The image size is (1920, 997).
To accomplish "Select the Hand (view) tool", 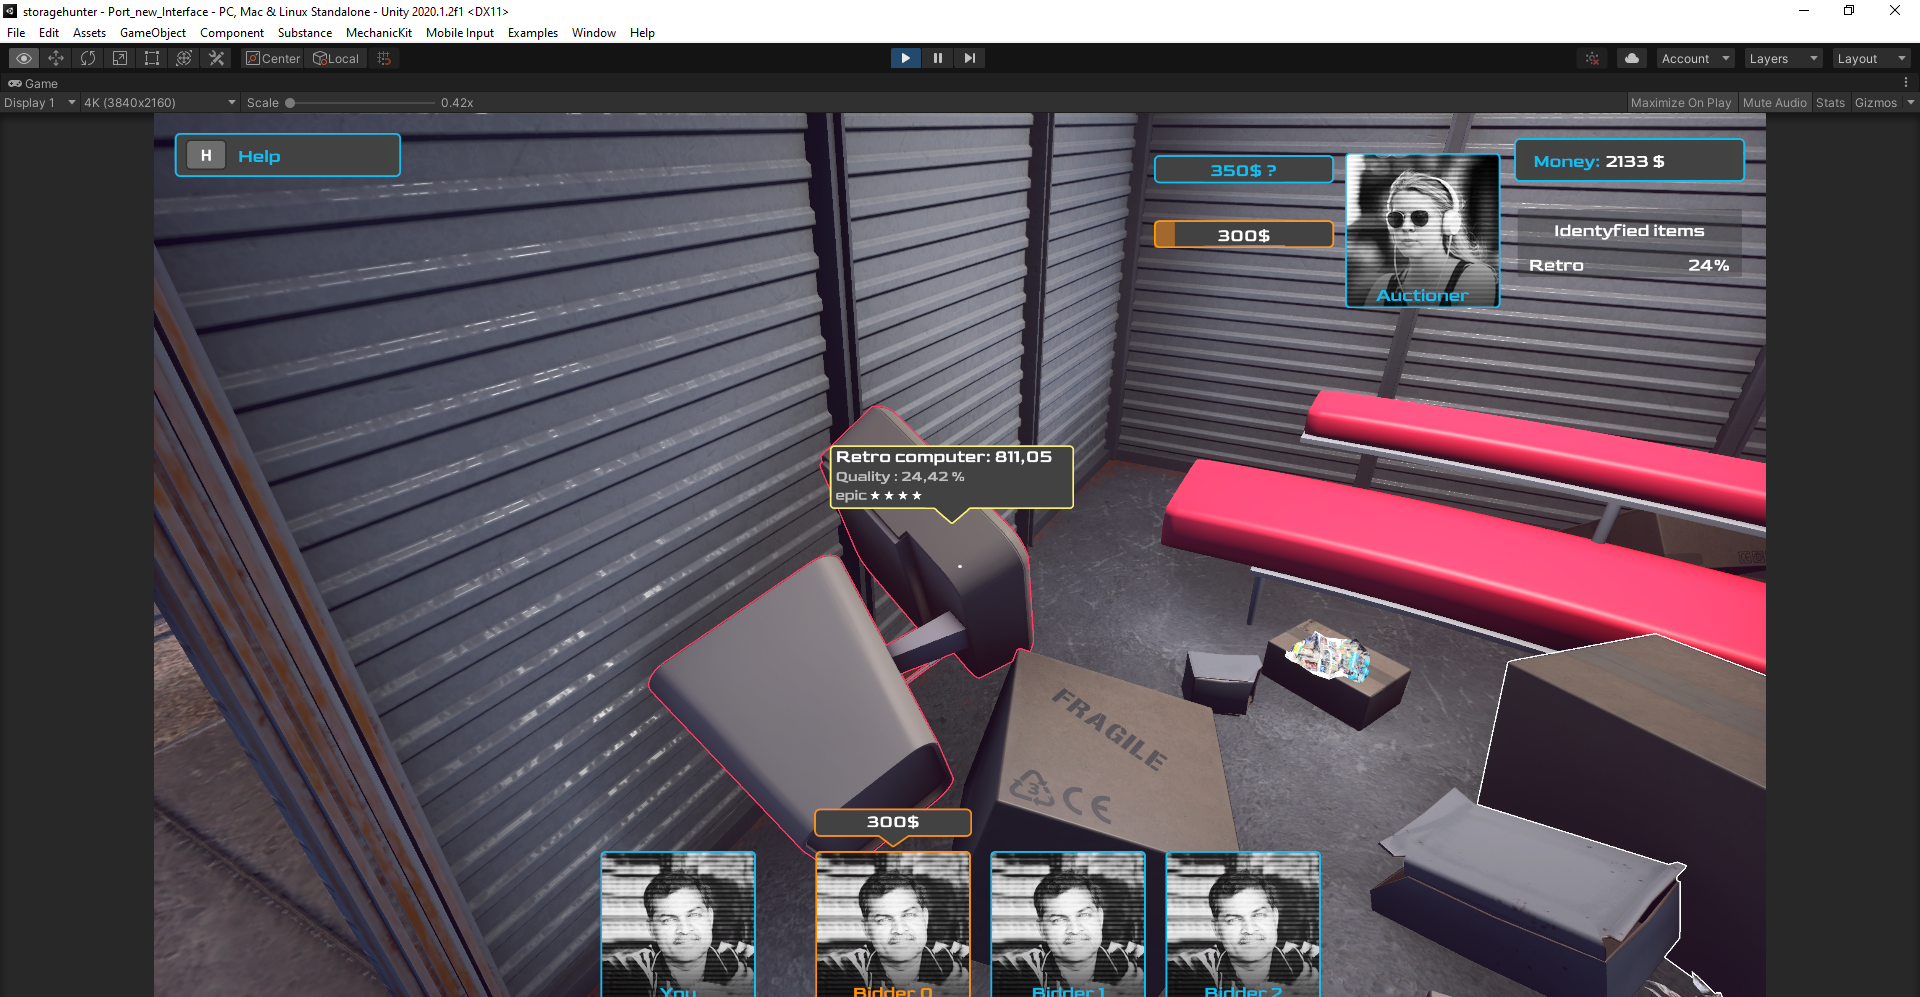I will pyautogui.click(x=24, y=58).
